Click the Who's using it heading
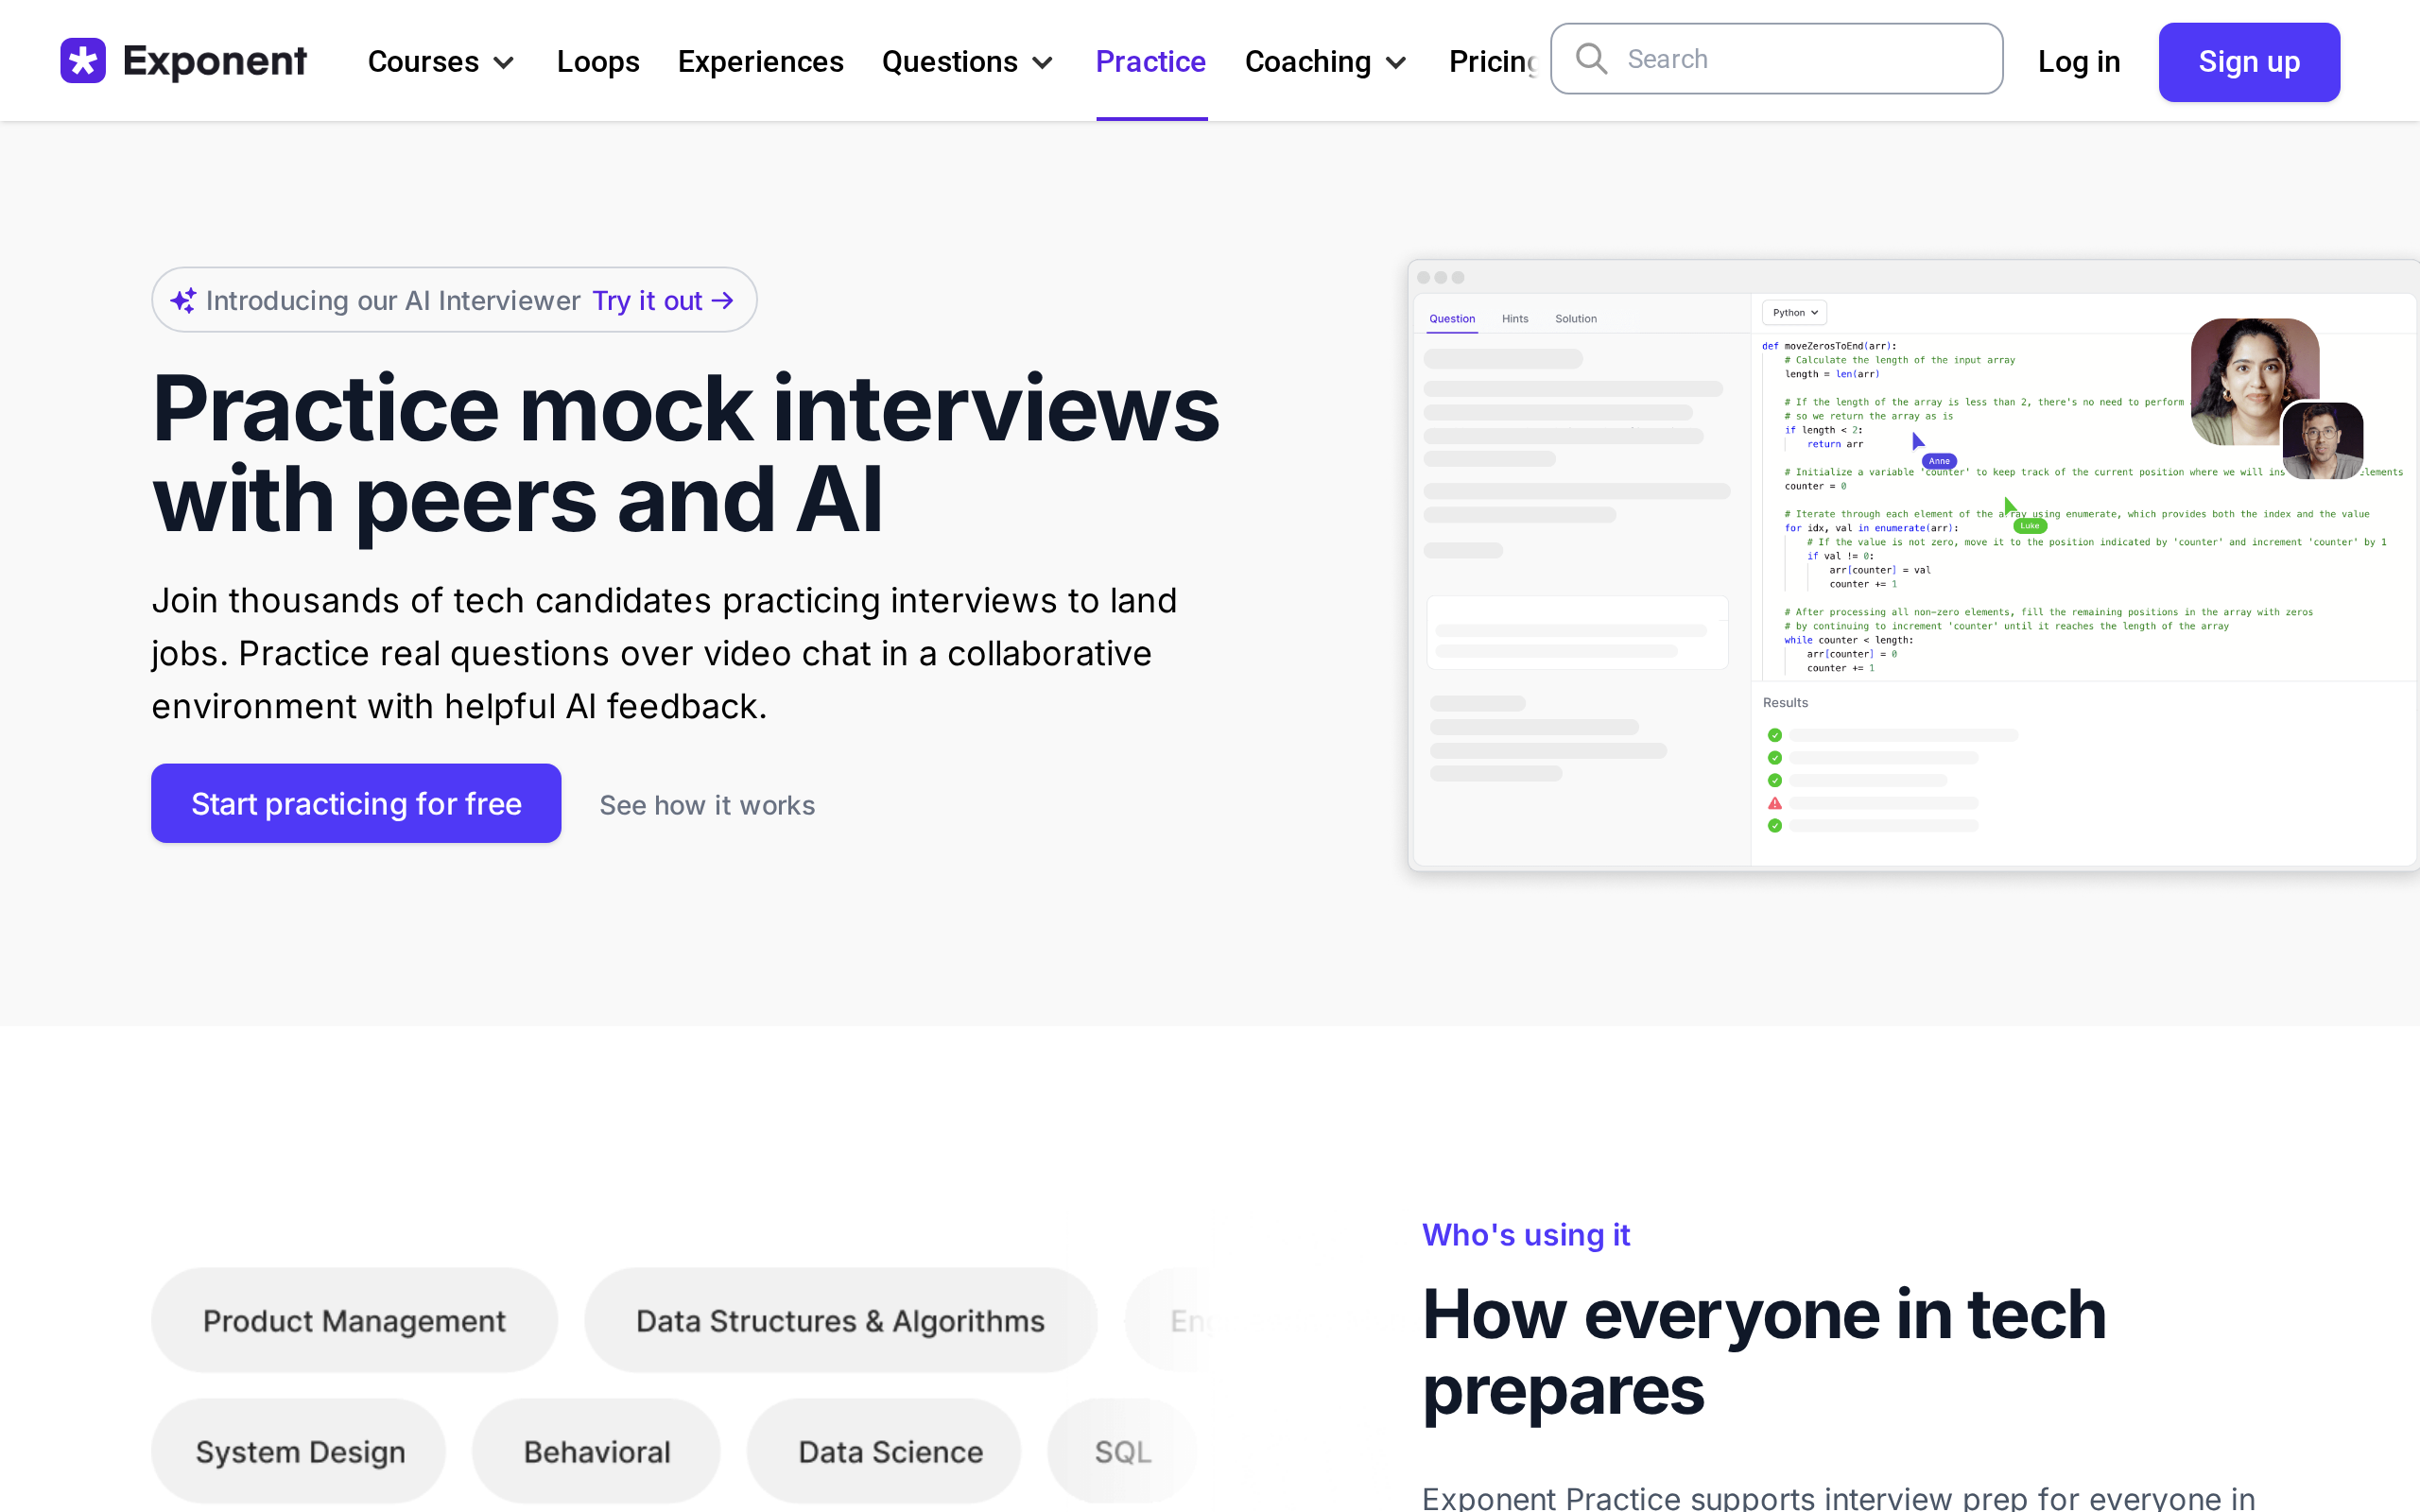Viewport: 2420px width, 1512px height. click(1526, 1235)
